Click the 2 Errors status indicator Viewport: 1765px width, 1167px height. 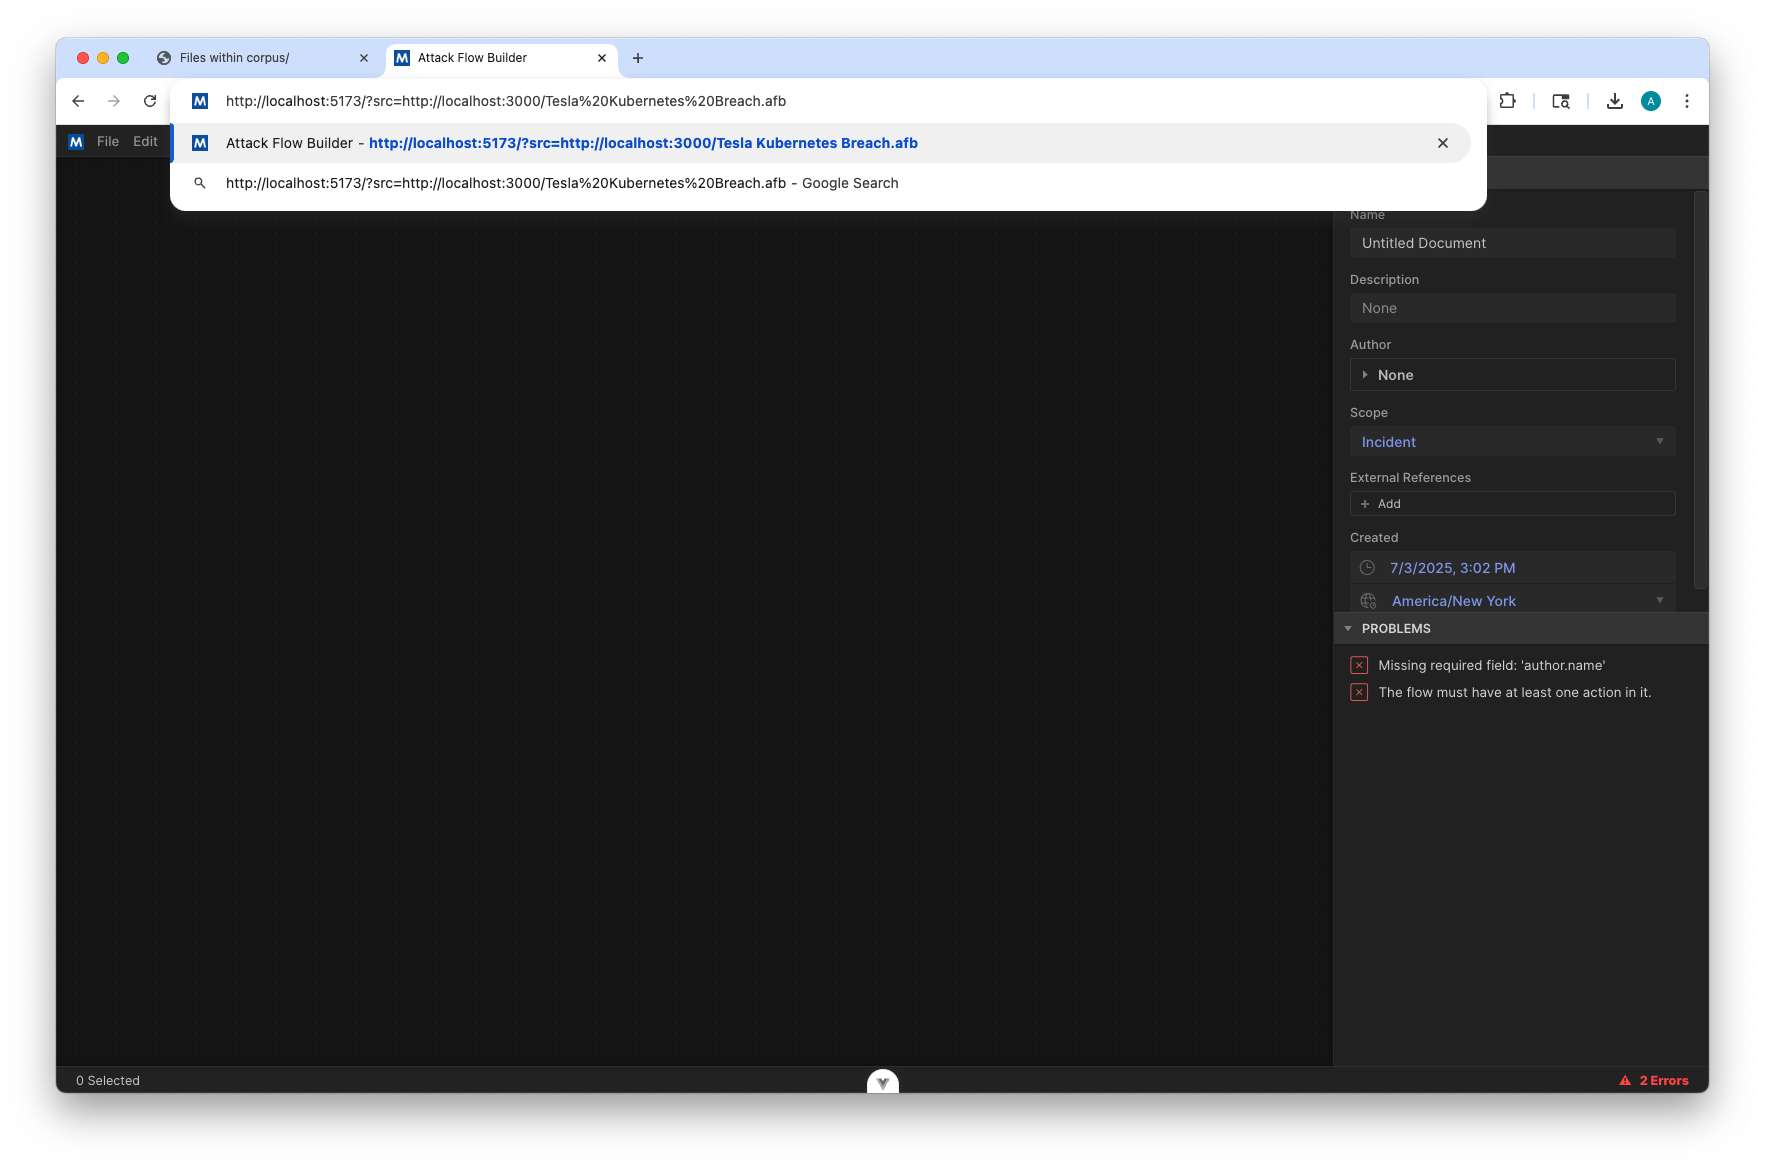coord(1653,1081)
